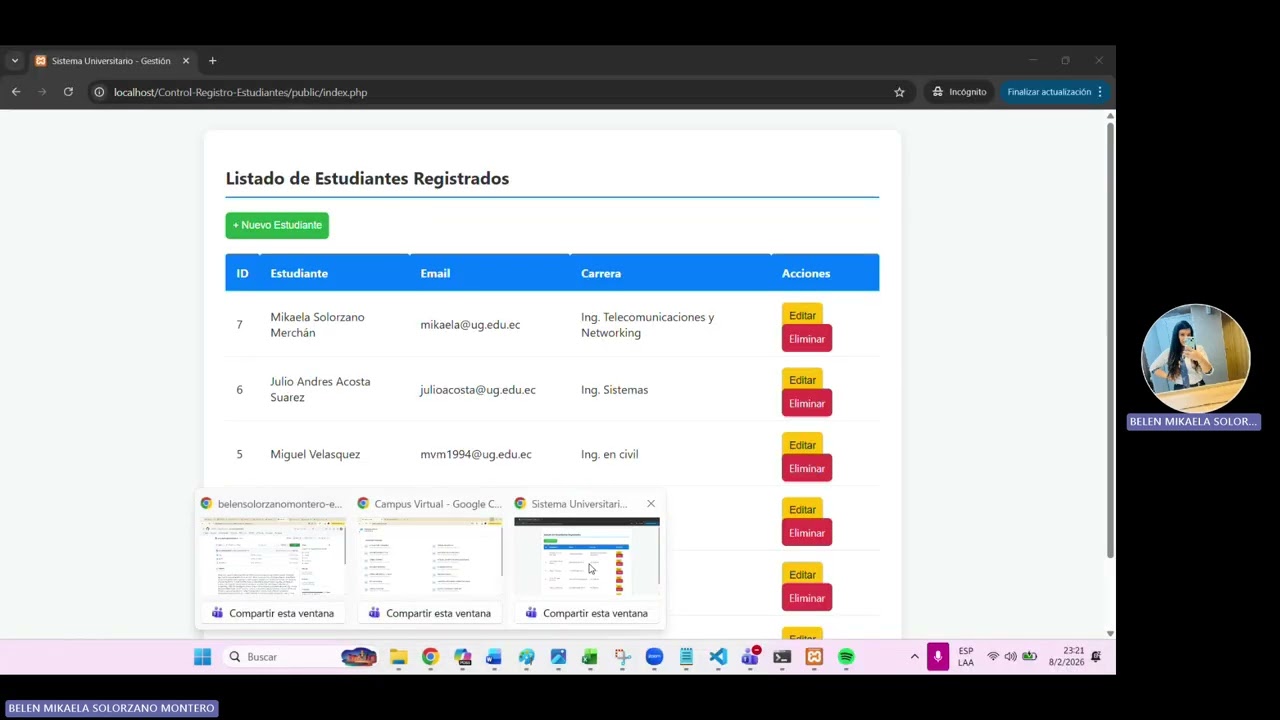Edit the Miguel Velasquez record
The image size is (1280, 720).
click(802, 445)
